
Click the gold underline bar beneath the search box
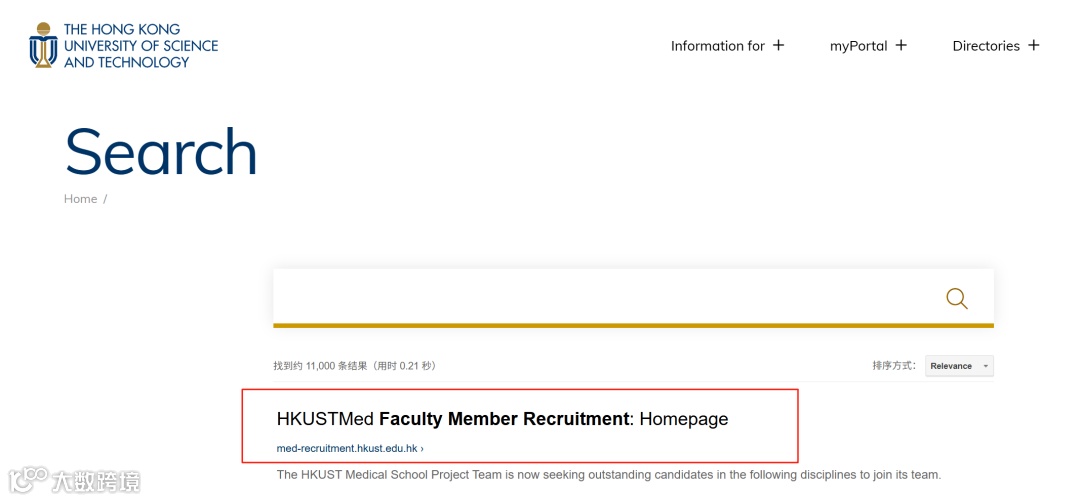point(633,325)
